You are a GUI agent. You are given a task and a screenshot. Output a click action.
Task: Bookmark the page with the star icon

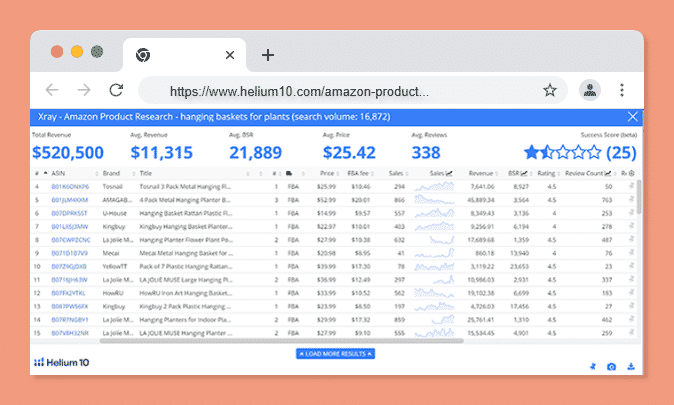[x=550, y=90]
